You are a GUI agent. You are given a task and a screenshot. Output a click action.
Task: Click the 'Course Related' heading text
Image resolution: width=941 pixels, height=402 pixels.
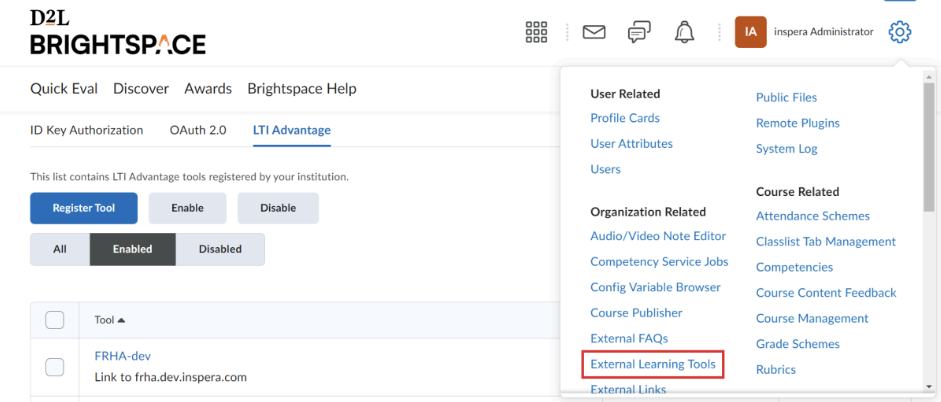point(798,192)
